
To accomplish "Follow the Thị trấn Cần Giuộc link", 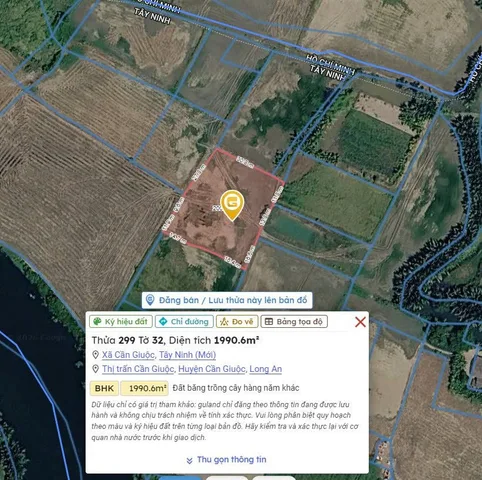I will [x=138, y=369].
